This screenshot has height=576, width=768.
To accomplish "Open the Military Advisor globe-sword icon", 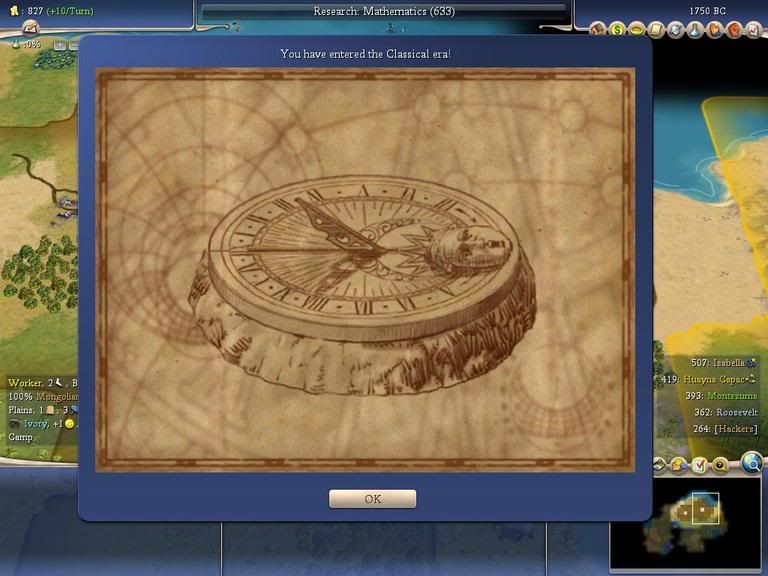I will (675, 30).
